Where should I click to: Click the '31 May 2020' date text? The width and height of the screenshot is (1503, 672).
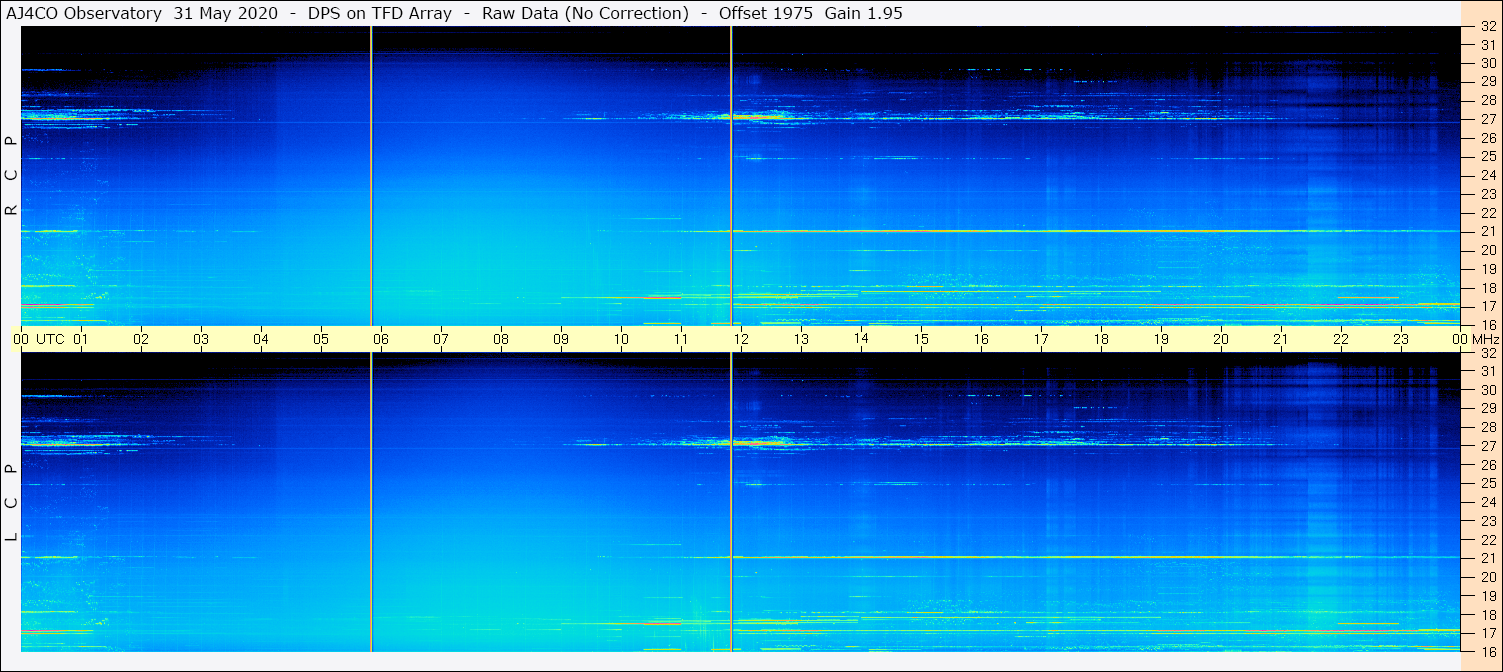(226, 13)
